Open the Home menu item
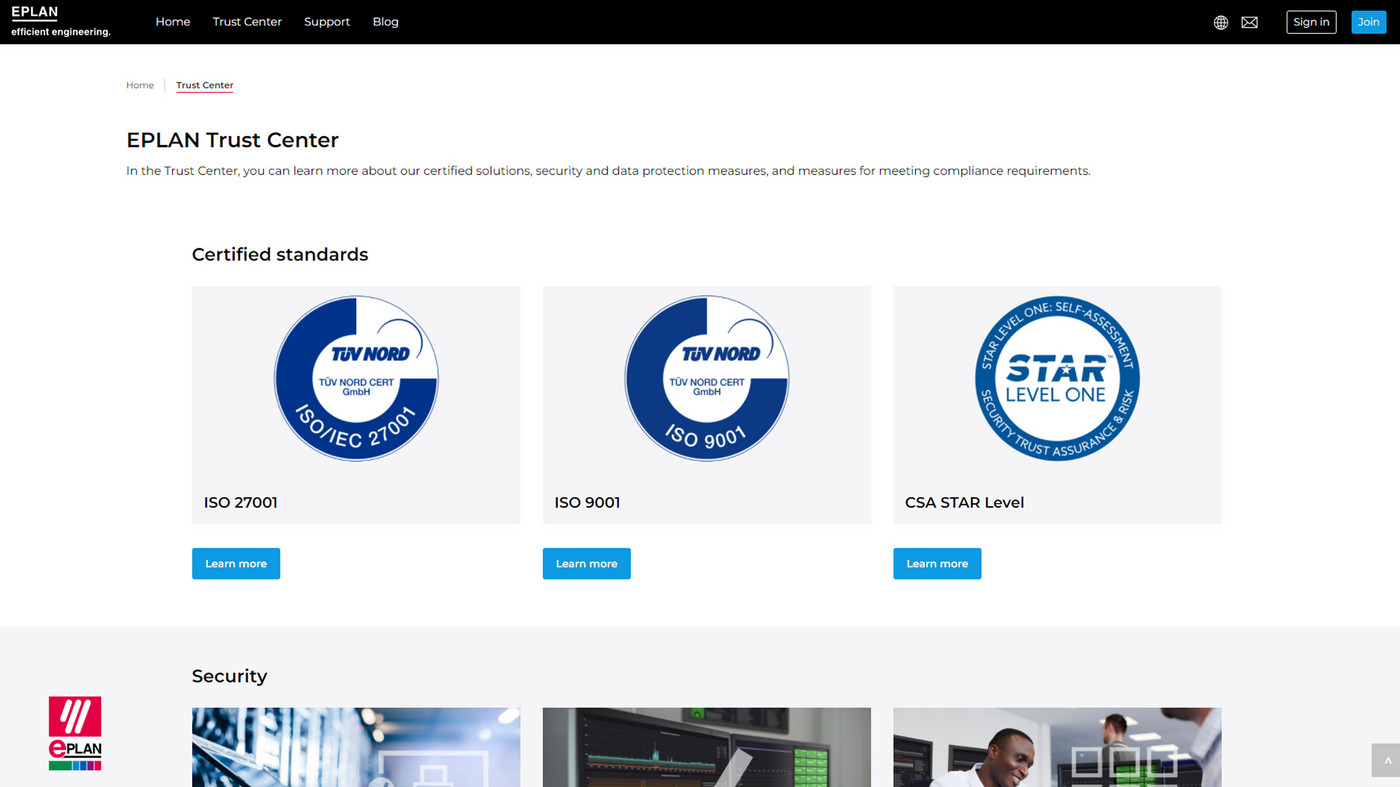 tap(172, 22)
